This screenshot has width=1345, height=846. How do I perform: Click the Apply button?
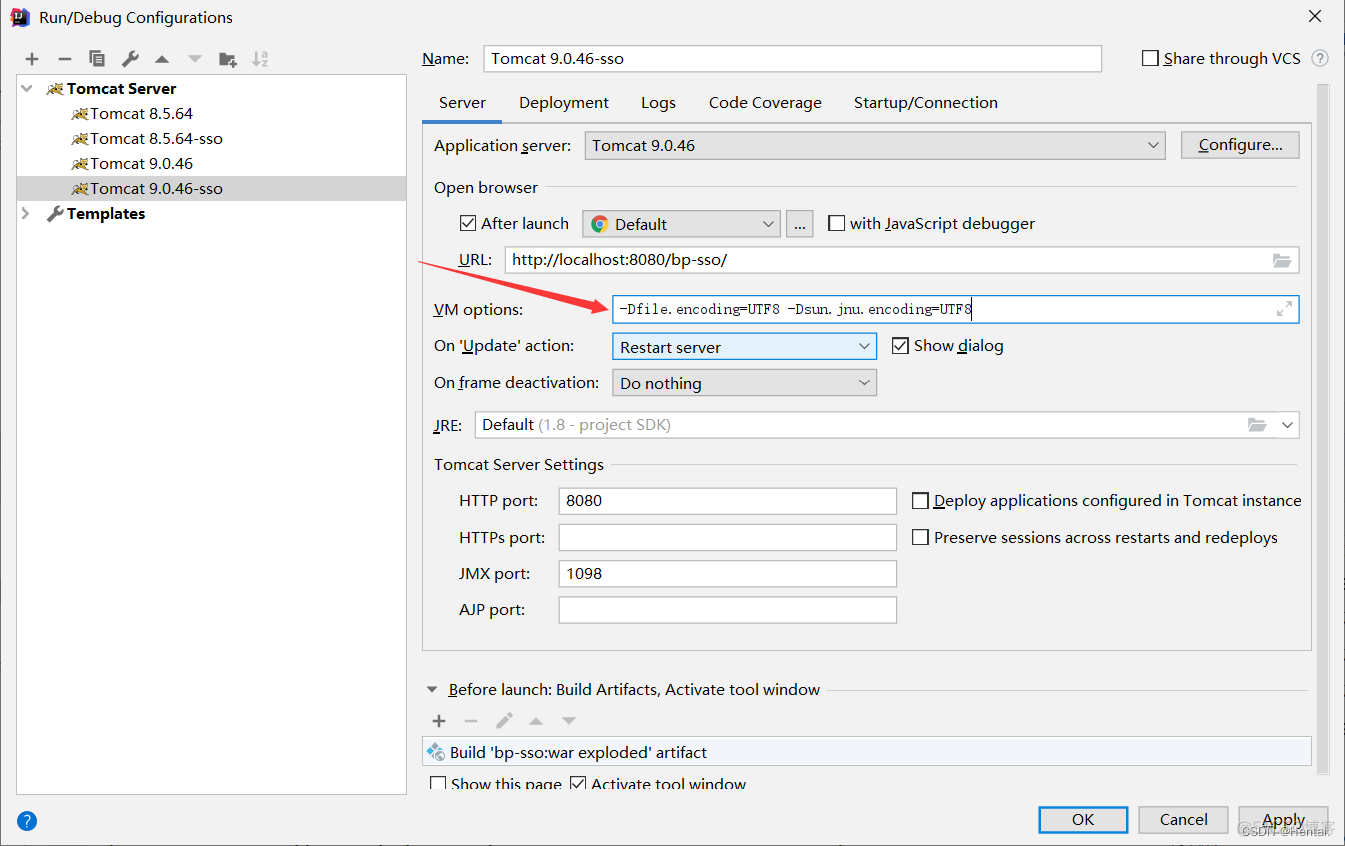click(x=1283, y=820)
